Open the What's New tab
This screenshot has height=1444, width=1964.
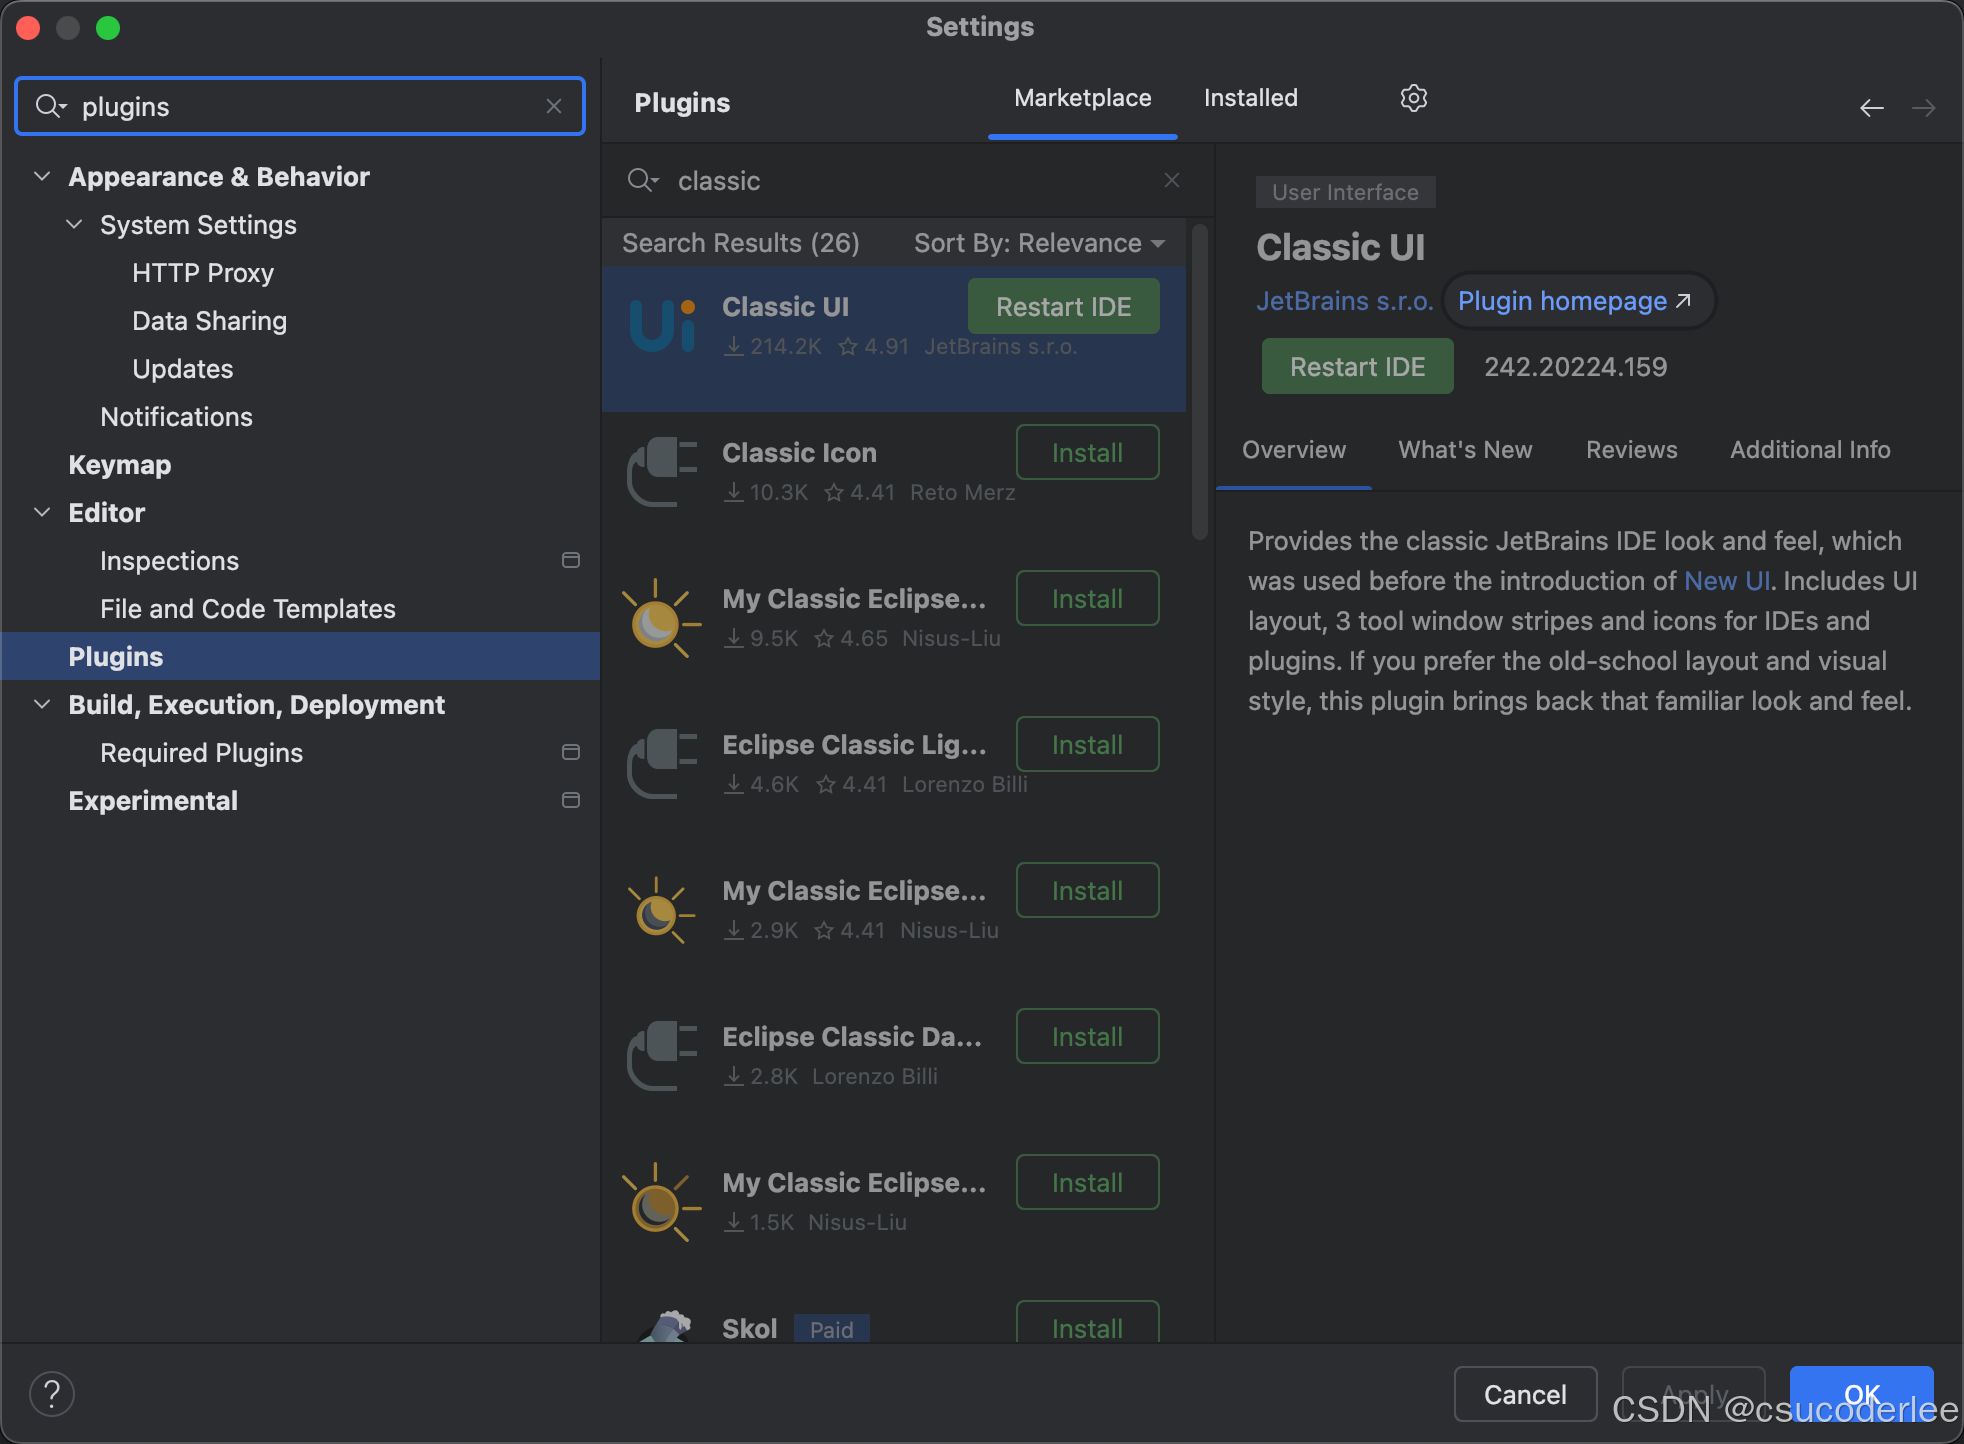pos(1464,450)
